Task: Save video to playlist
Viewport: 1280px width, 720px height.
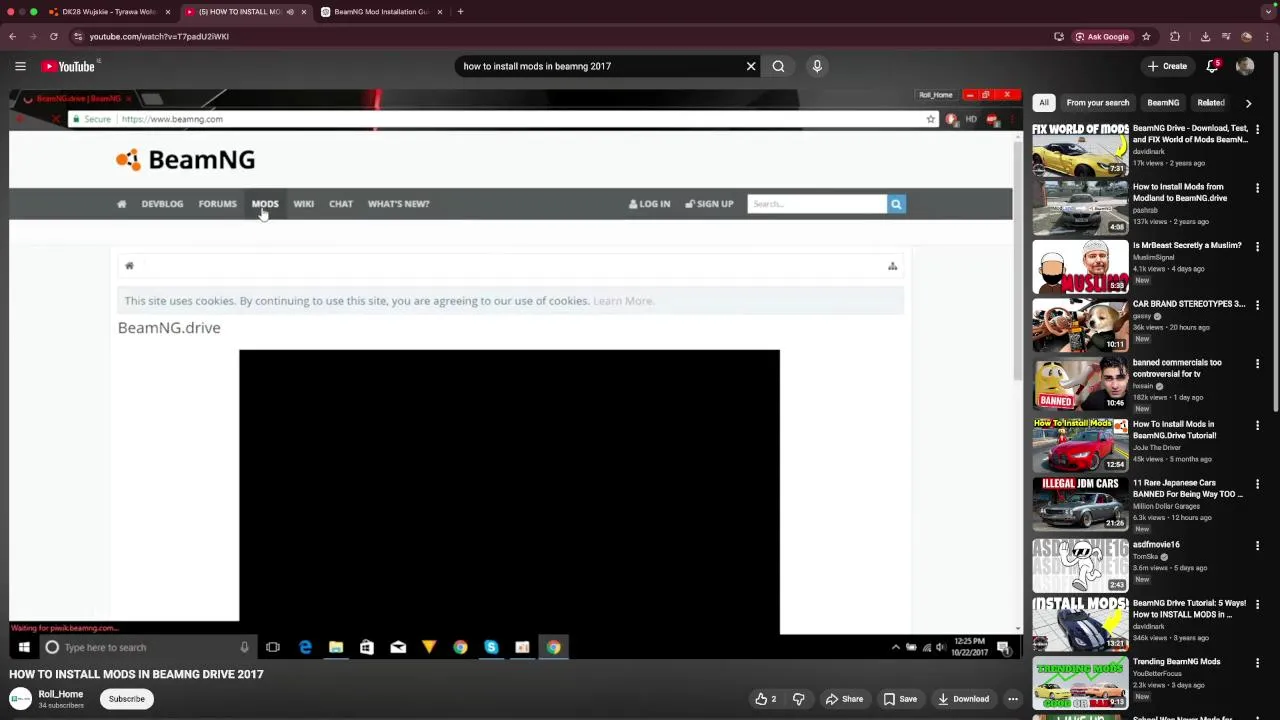Action: coord(900,699)
